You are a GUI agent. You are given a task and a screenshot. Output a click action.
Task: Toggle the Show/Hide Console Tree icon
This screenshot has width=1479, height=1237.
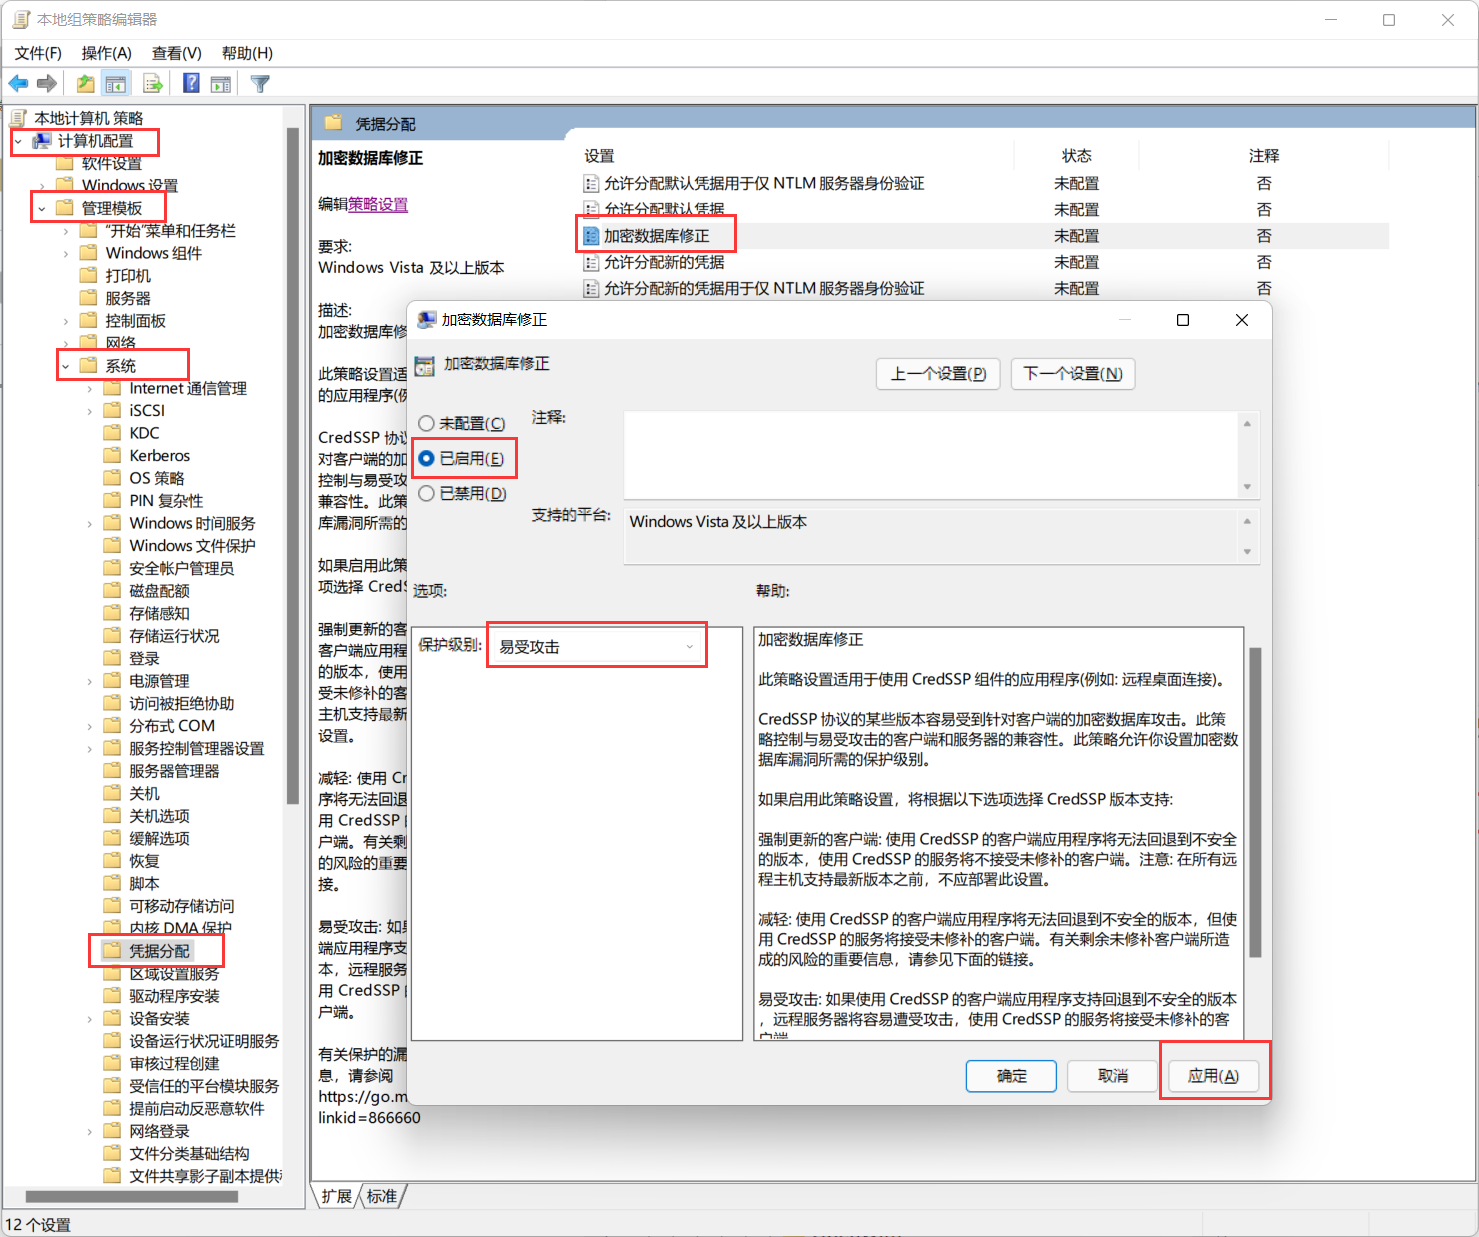[x=116, y=84]
